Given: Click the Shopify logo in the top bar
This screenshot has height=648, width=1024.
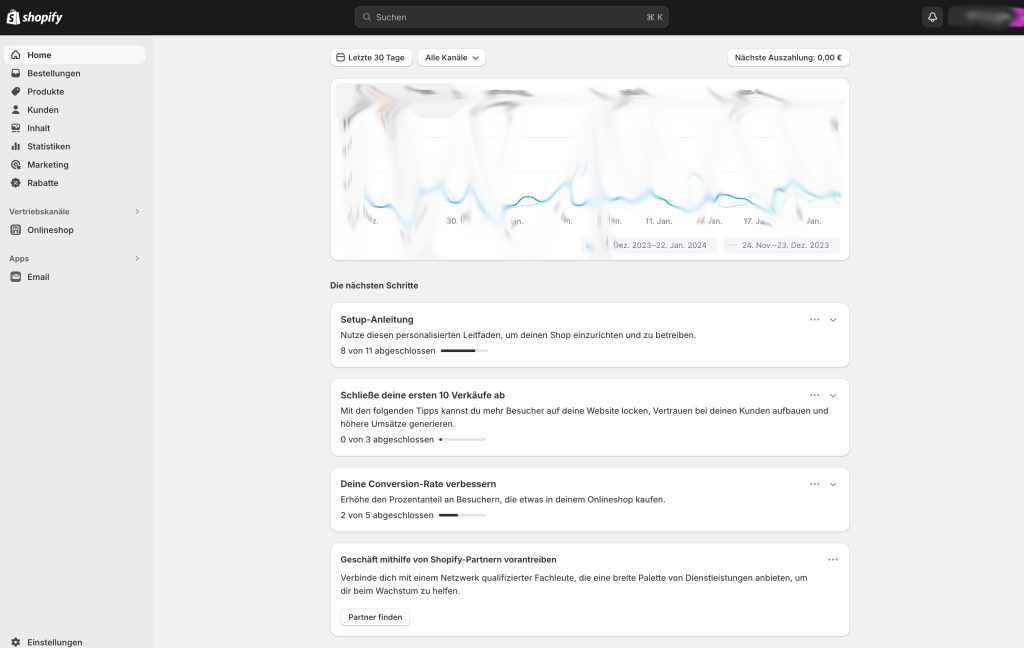Looking at the screenshot, I should [x=35, y=17].
